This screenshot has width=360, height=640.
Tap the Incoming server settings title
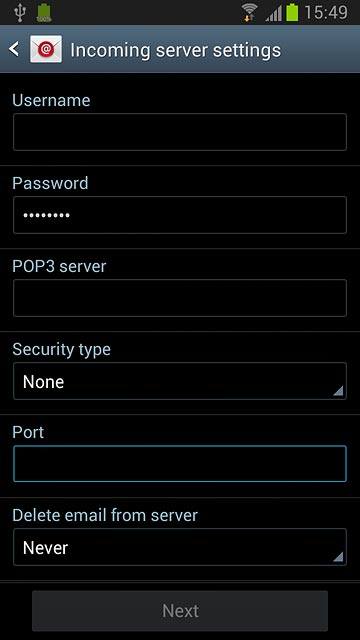176,50
